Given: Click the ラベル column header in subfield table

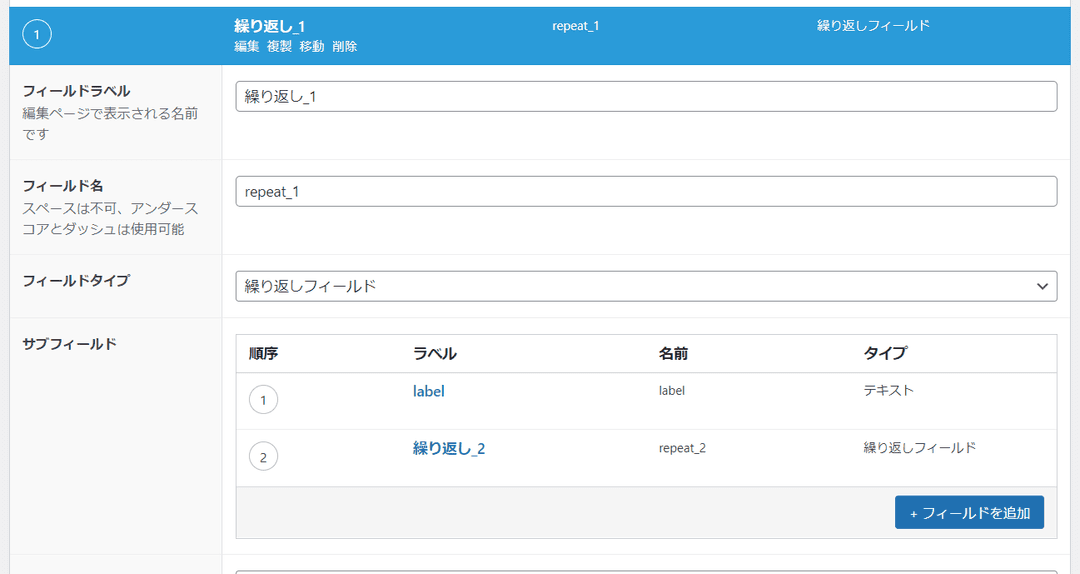Looking at the screenshot, I should coord(434,354).
